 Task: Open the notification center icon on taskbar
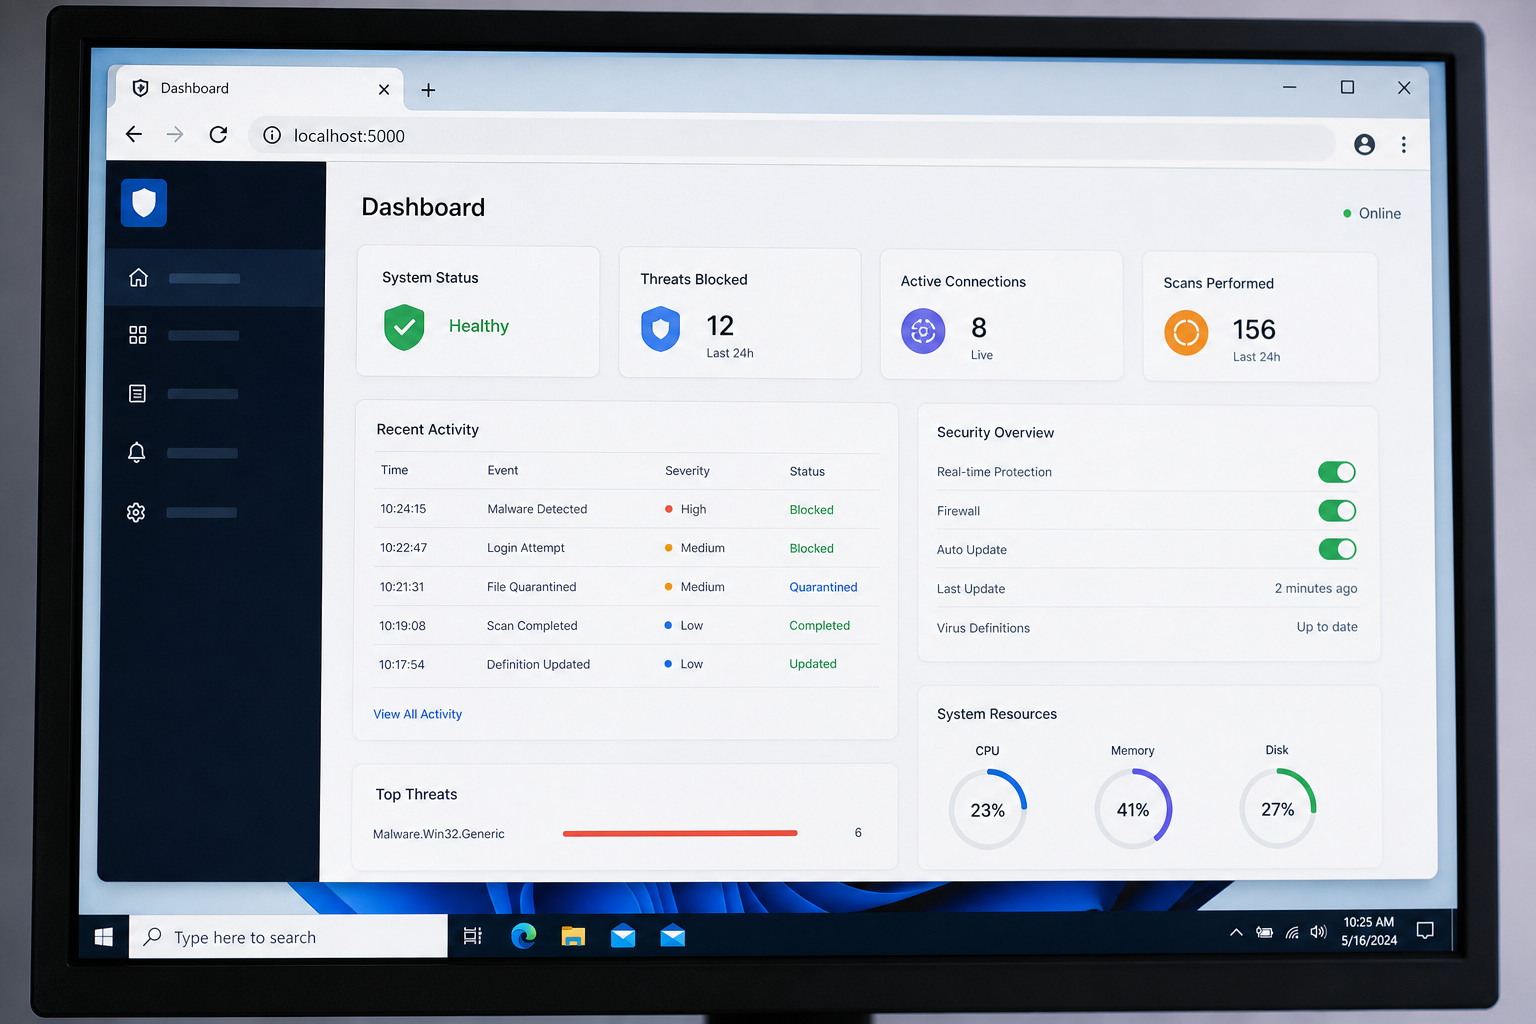click(1425, 931)
